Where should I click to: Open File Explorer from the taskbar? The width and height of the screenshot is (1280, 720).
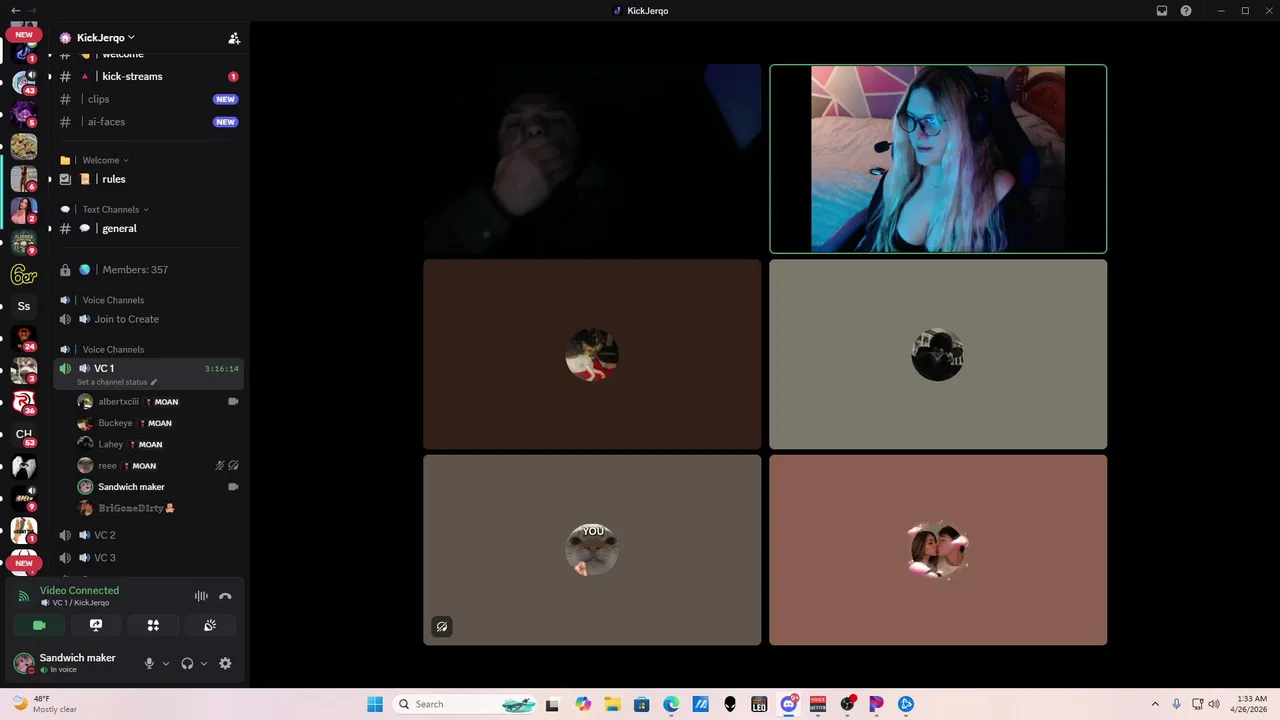(612, 704)
